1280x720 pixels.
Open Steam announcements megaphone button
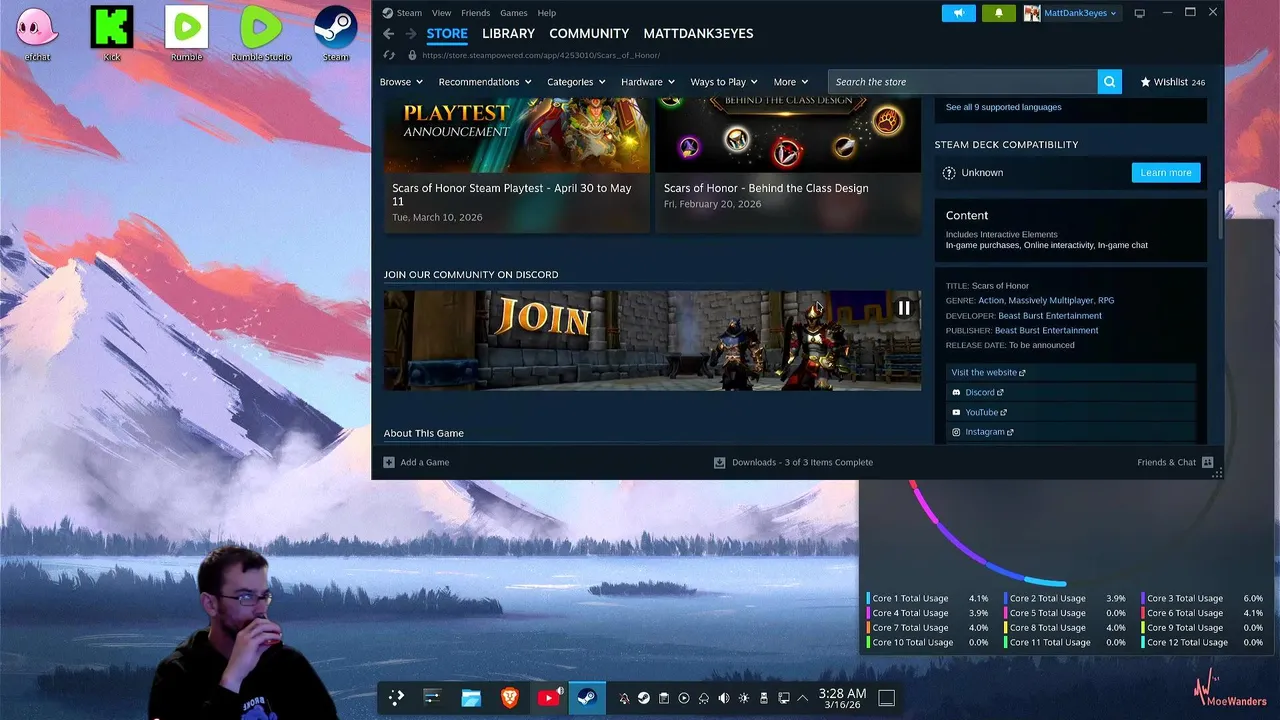pyautogui.click(x=958, y=13)
